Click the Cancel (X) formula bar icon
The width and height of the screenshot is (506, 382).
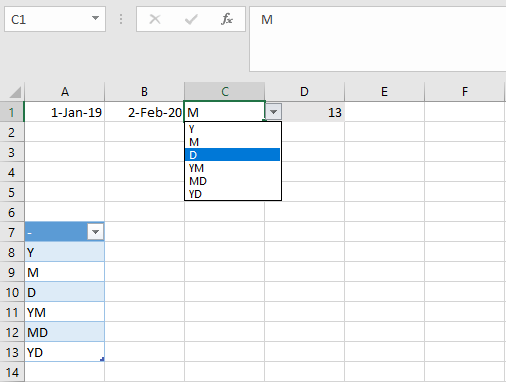click(155, 19)
